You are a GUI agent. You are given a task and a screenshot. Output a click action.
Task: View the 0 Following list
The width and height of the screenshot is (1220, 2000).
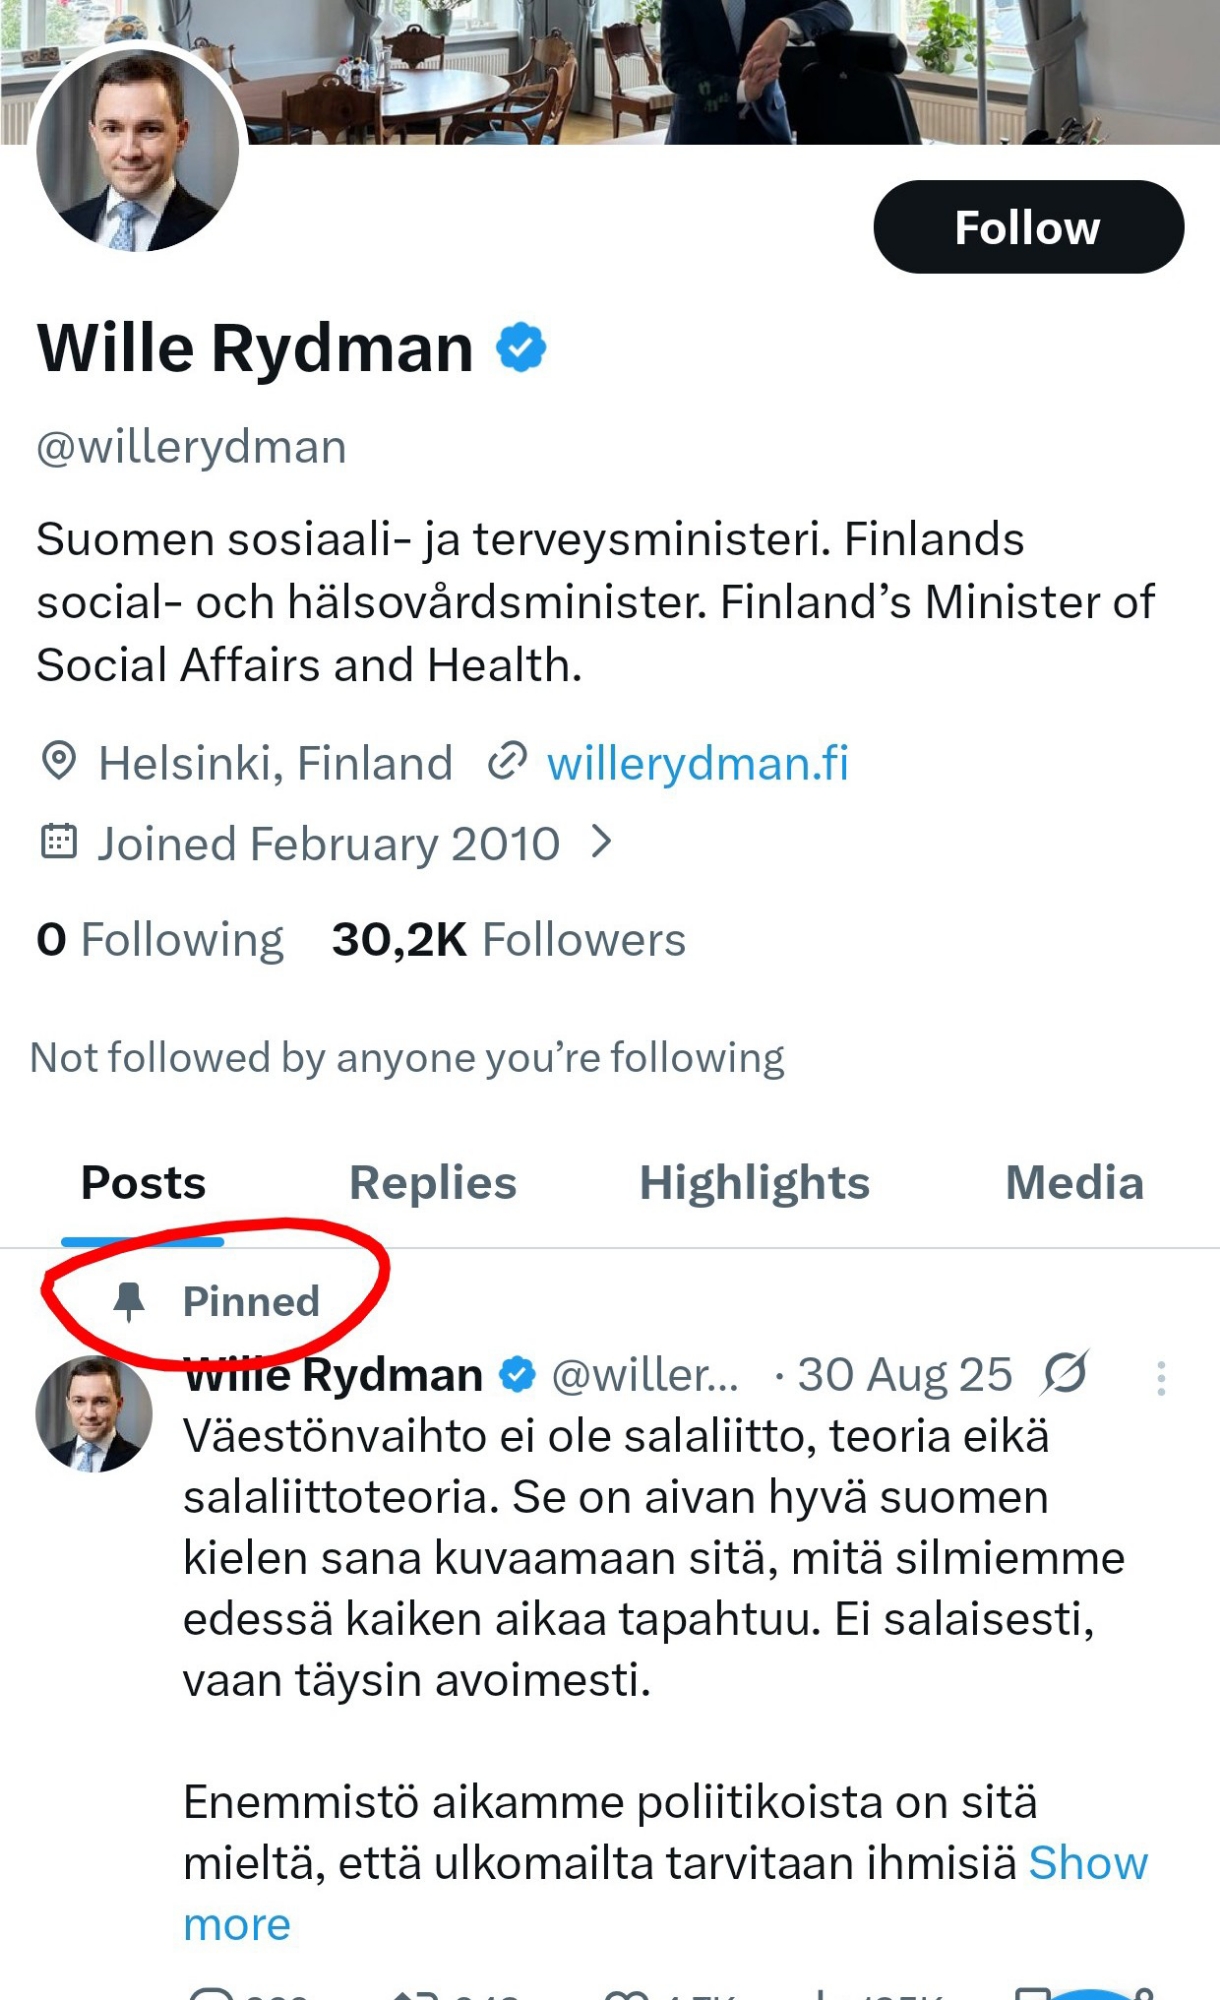[x=160, y=940]
